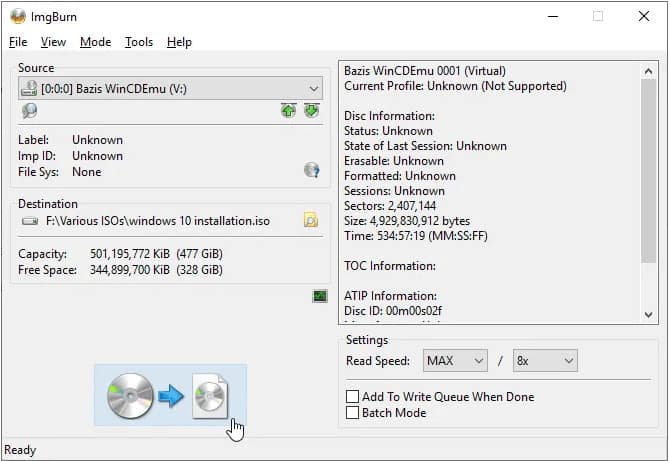Viewport: 670px width, 461px height.
Task: Click the Load tray green up-arrow icon
Action: tap(288, 111)
